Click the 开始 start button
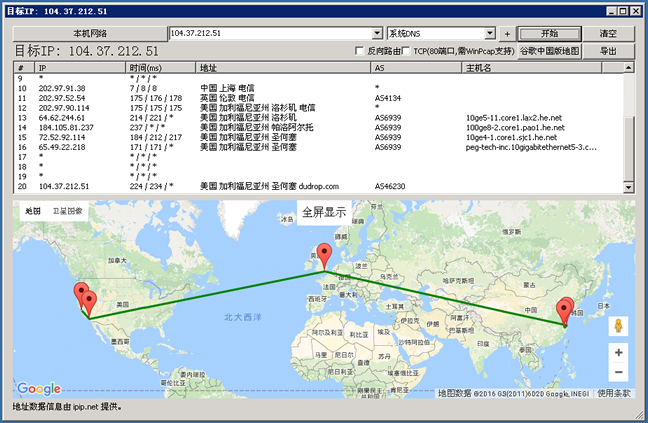The image size is (648, 423). (x=548, y=33)
